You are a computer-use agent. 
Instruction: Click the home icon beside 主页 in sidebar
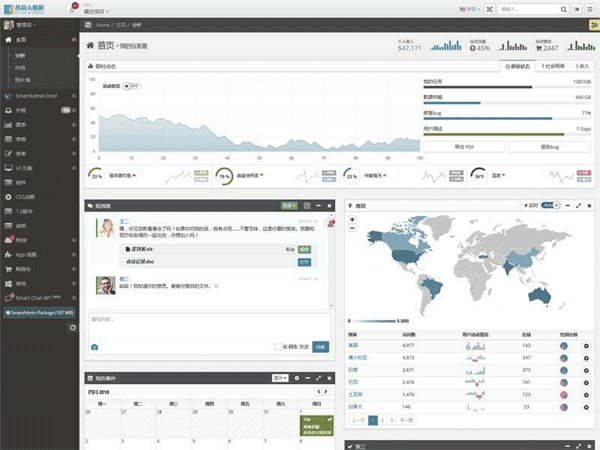[x=7, y=39]
